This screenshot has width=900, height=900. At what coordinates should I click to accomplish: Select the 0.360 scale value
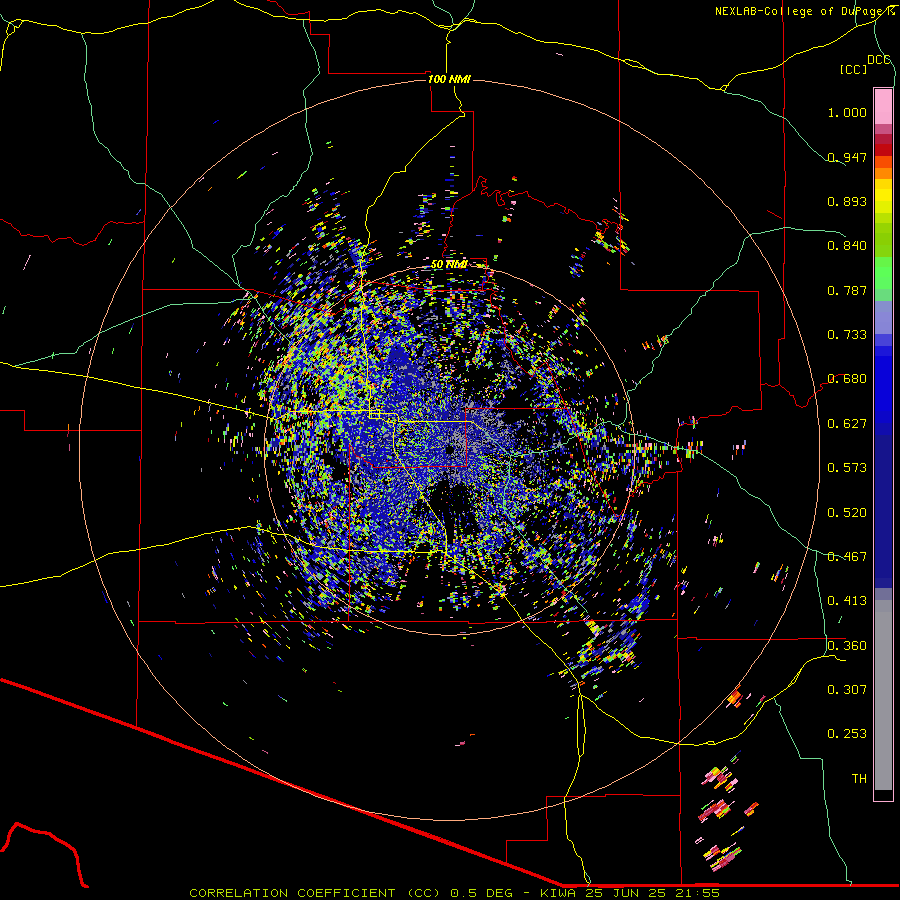coord(847,646)
